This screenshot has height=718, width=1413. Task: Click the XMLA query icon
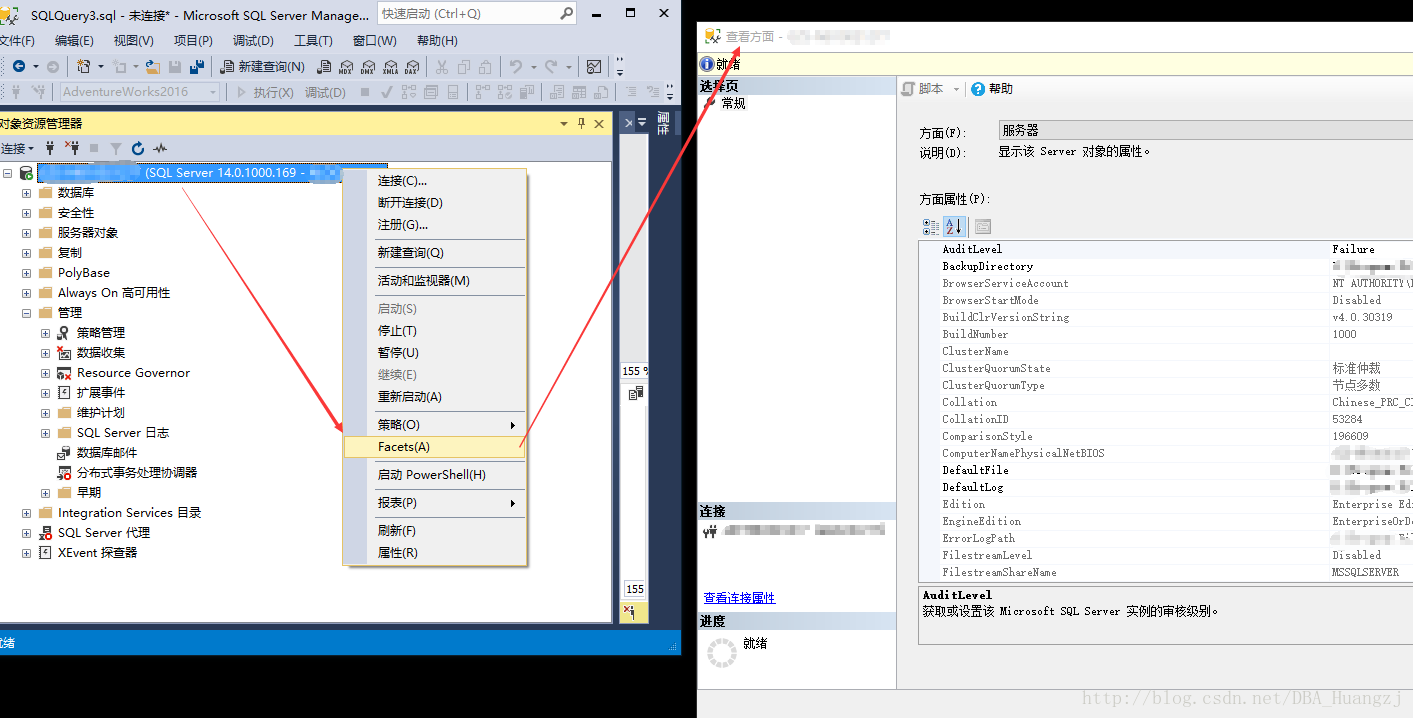click(390, 67)
